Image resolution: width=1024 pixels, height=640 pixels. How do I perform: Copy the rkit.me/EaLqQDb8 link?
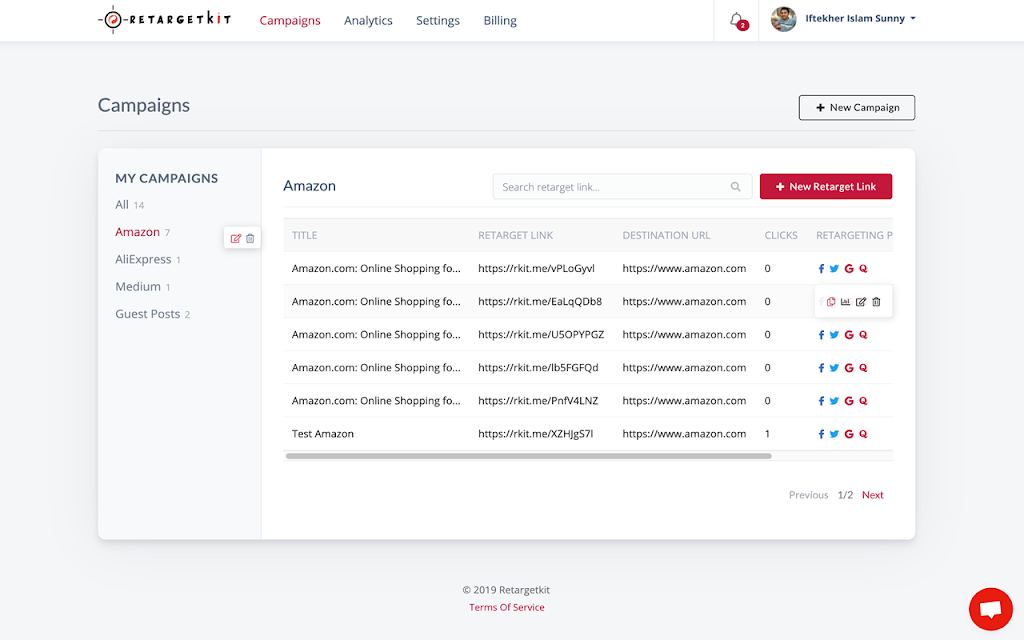(831, 302)
